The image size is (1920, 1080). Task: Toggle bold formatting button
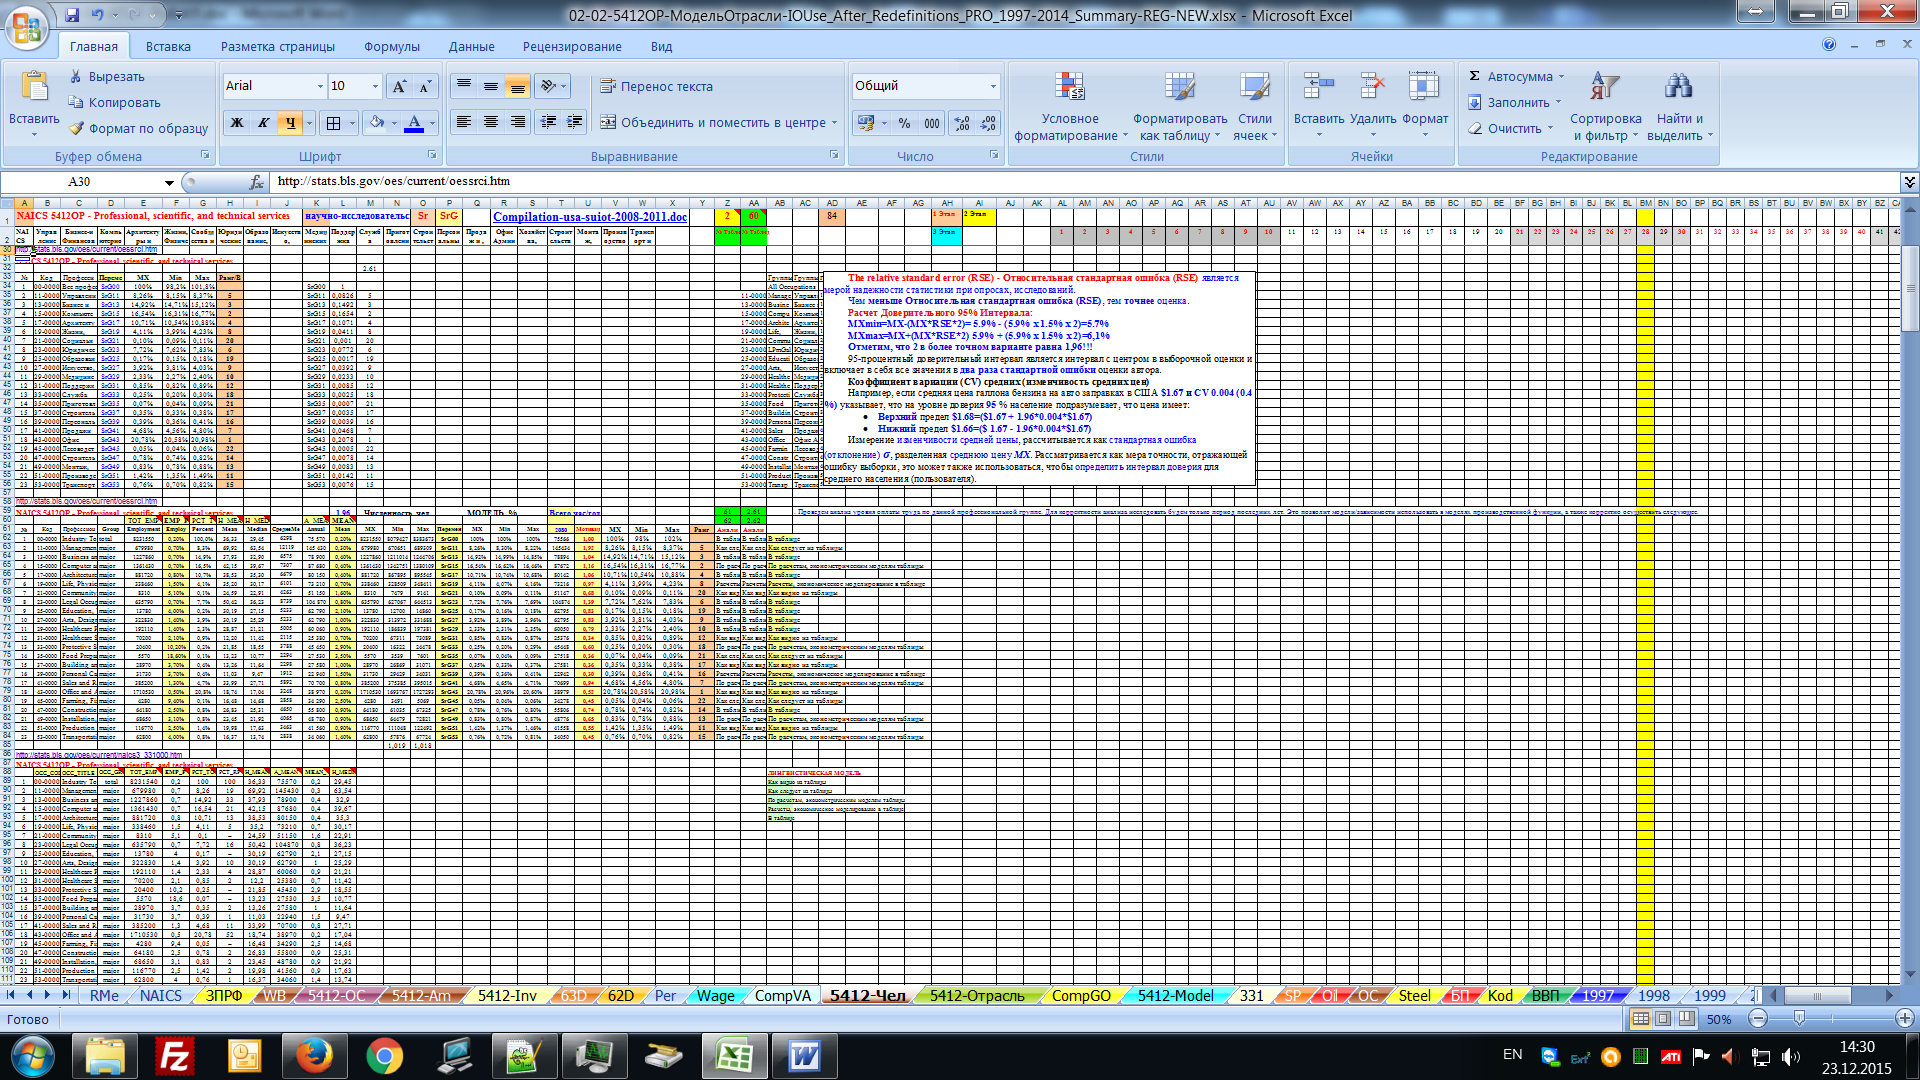[x=237, y=123]
